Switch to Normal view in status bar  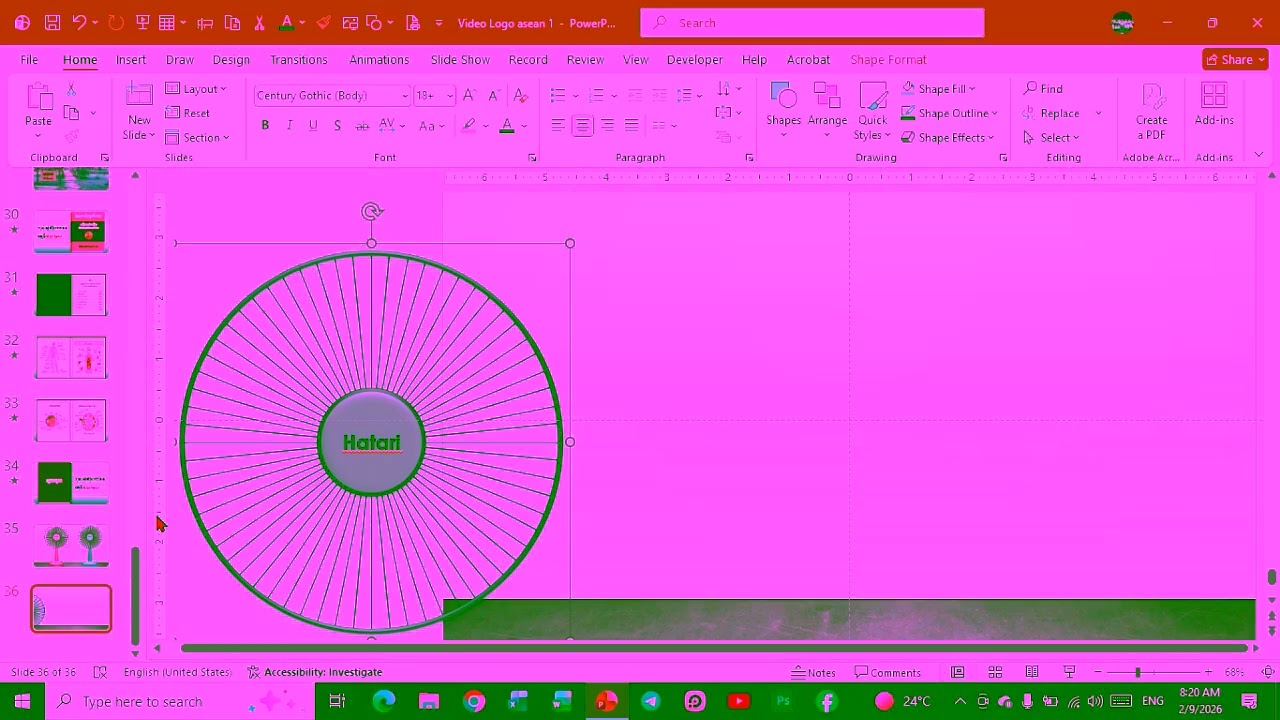coord(958,672)
